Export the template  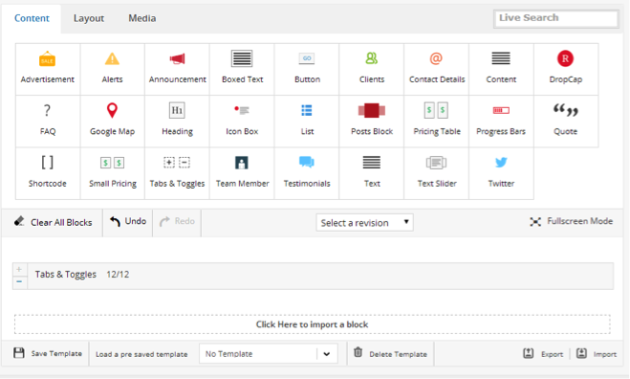click(x=543, y=354)
